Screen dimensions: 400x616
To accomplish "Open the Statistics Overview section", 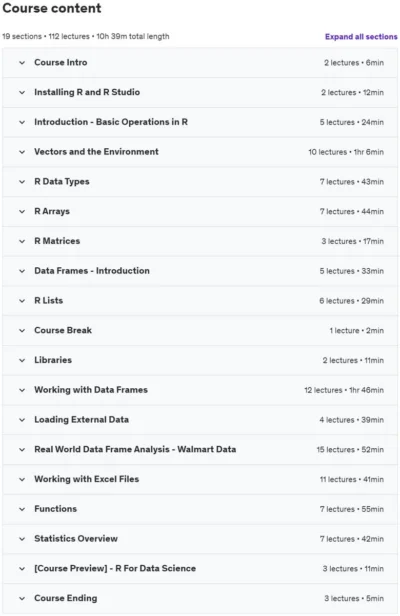I will 200,539.
